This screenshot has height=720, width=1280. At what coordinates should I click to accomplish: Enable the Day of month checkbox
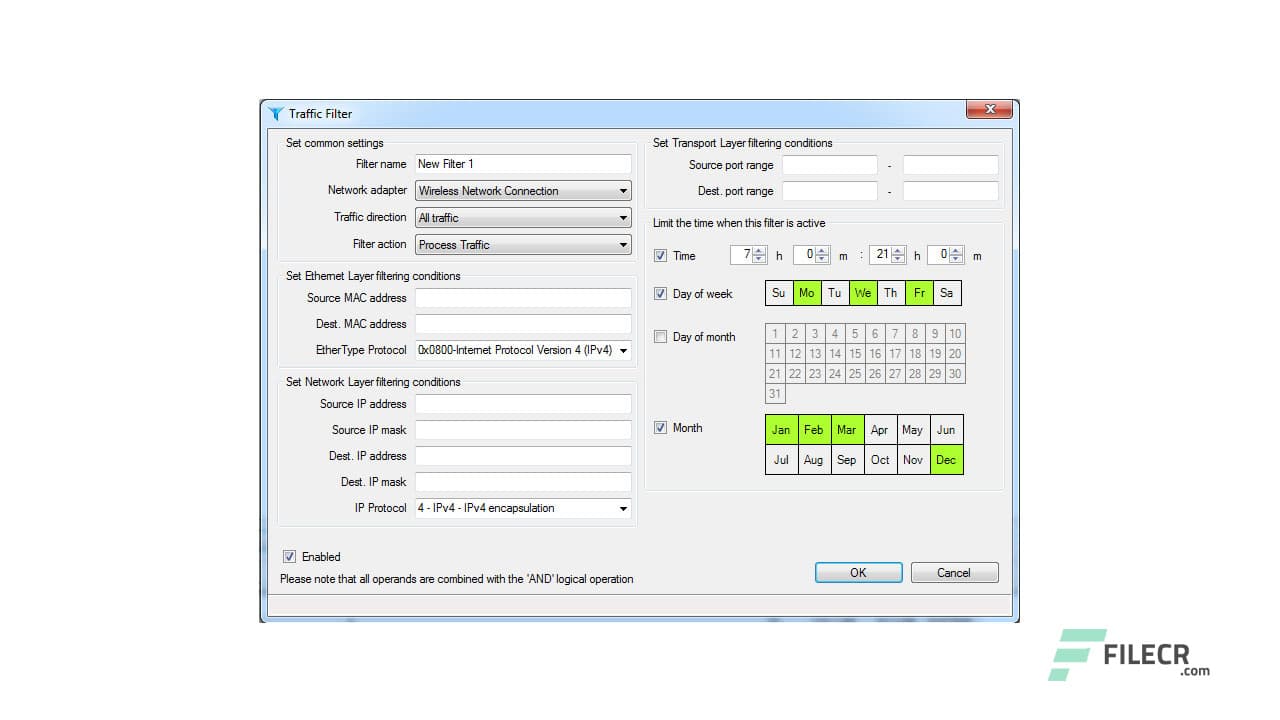pyautogui.click(x=660, y=336)
